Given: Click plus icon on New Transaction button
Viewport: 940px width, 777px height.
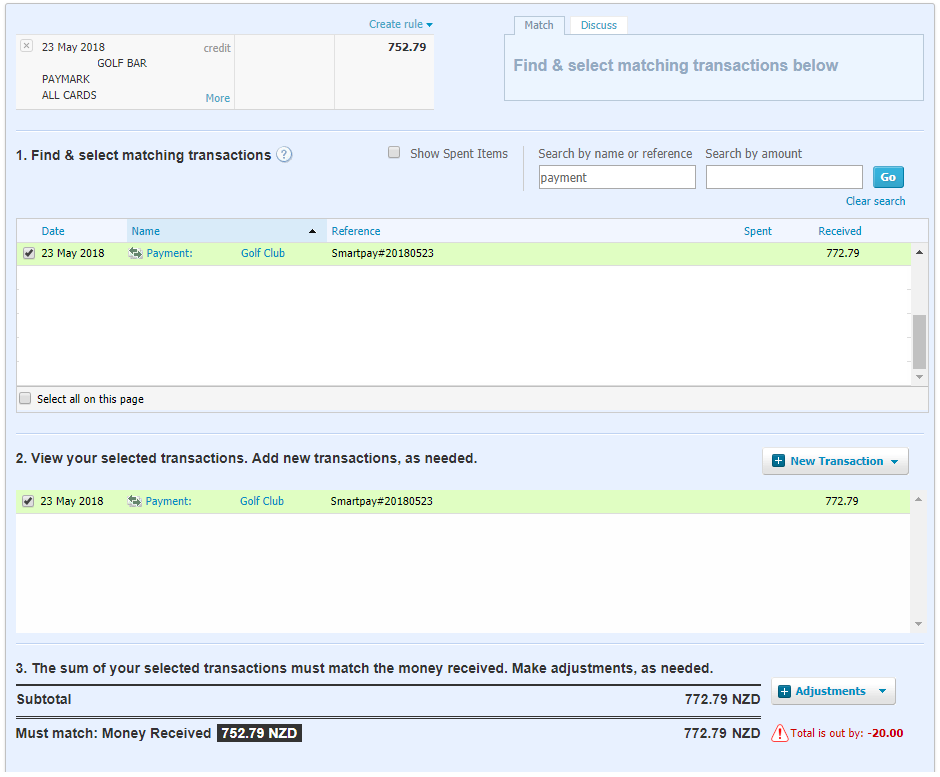Looking at the screenshot, I should tap(779, 461).
